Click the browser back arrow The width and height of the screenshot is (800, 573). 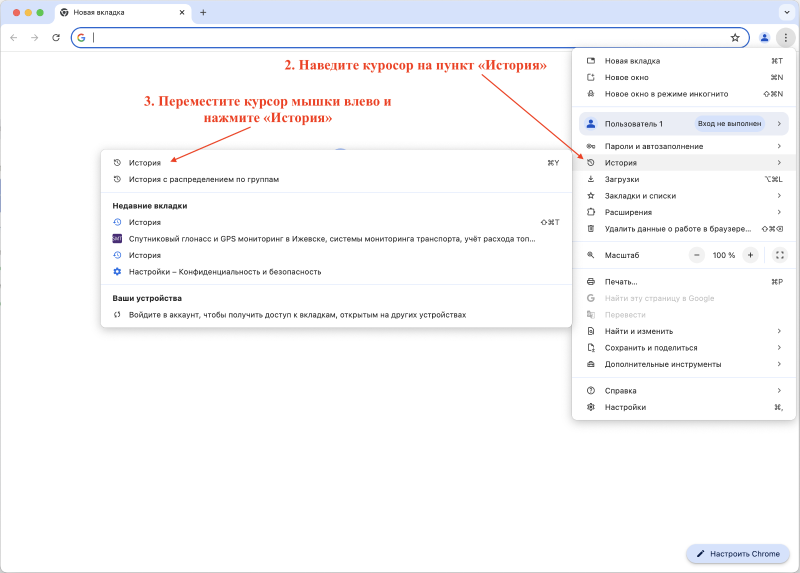click(14, 38)
